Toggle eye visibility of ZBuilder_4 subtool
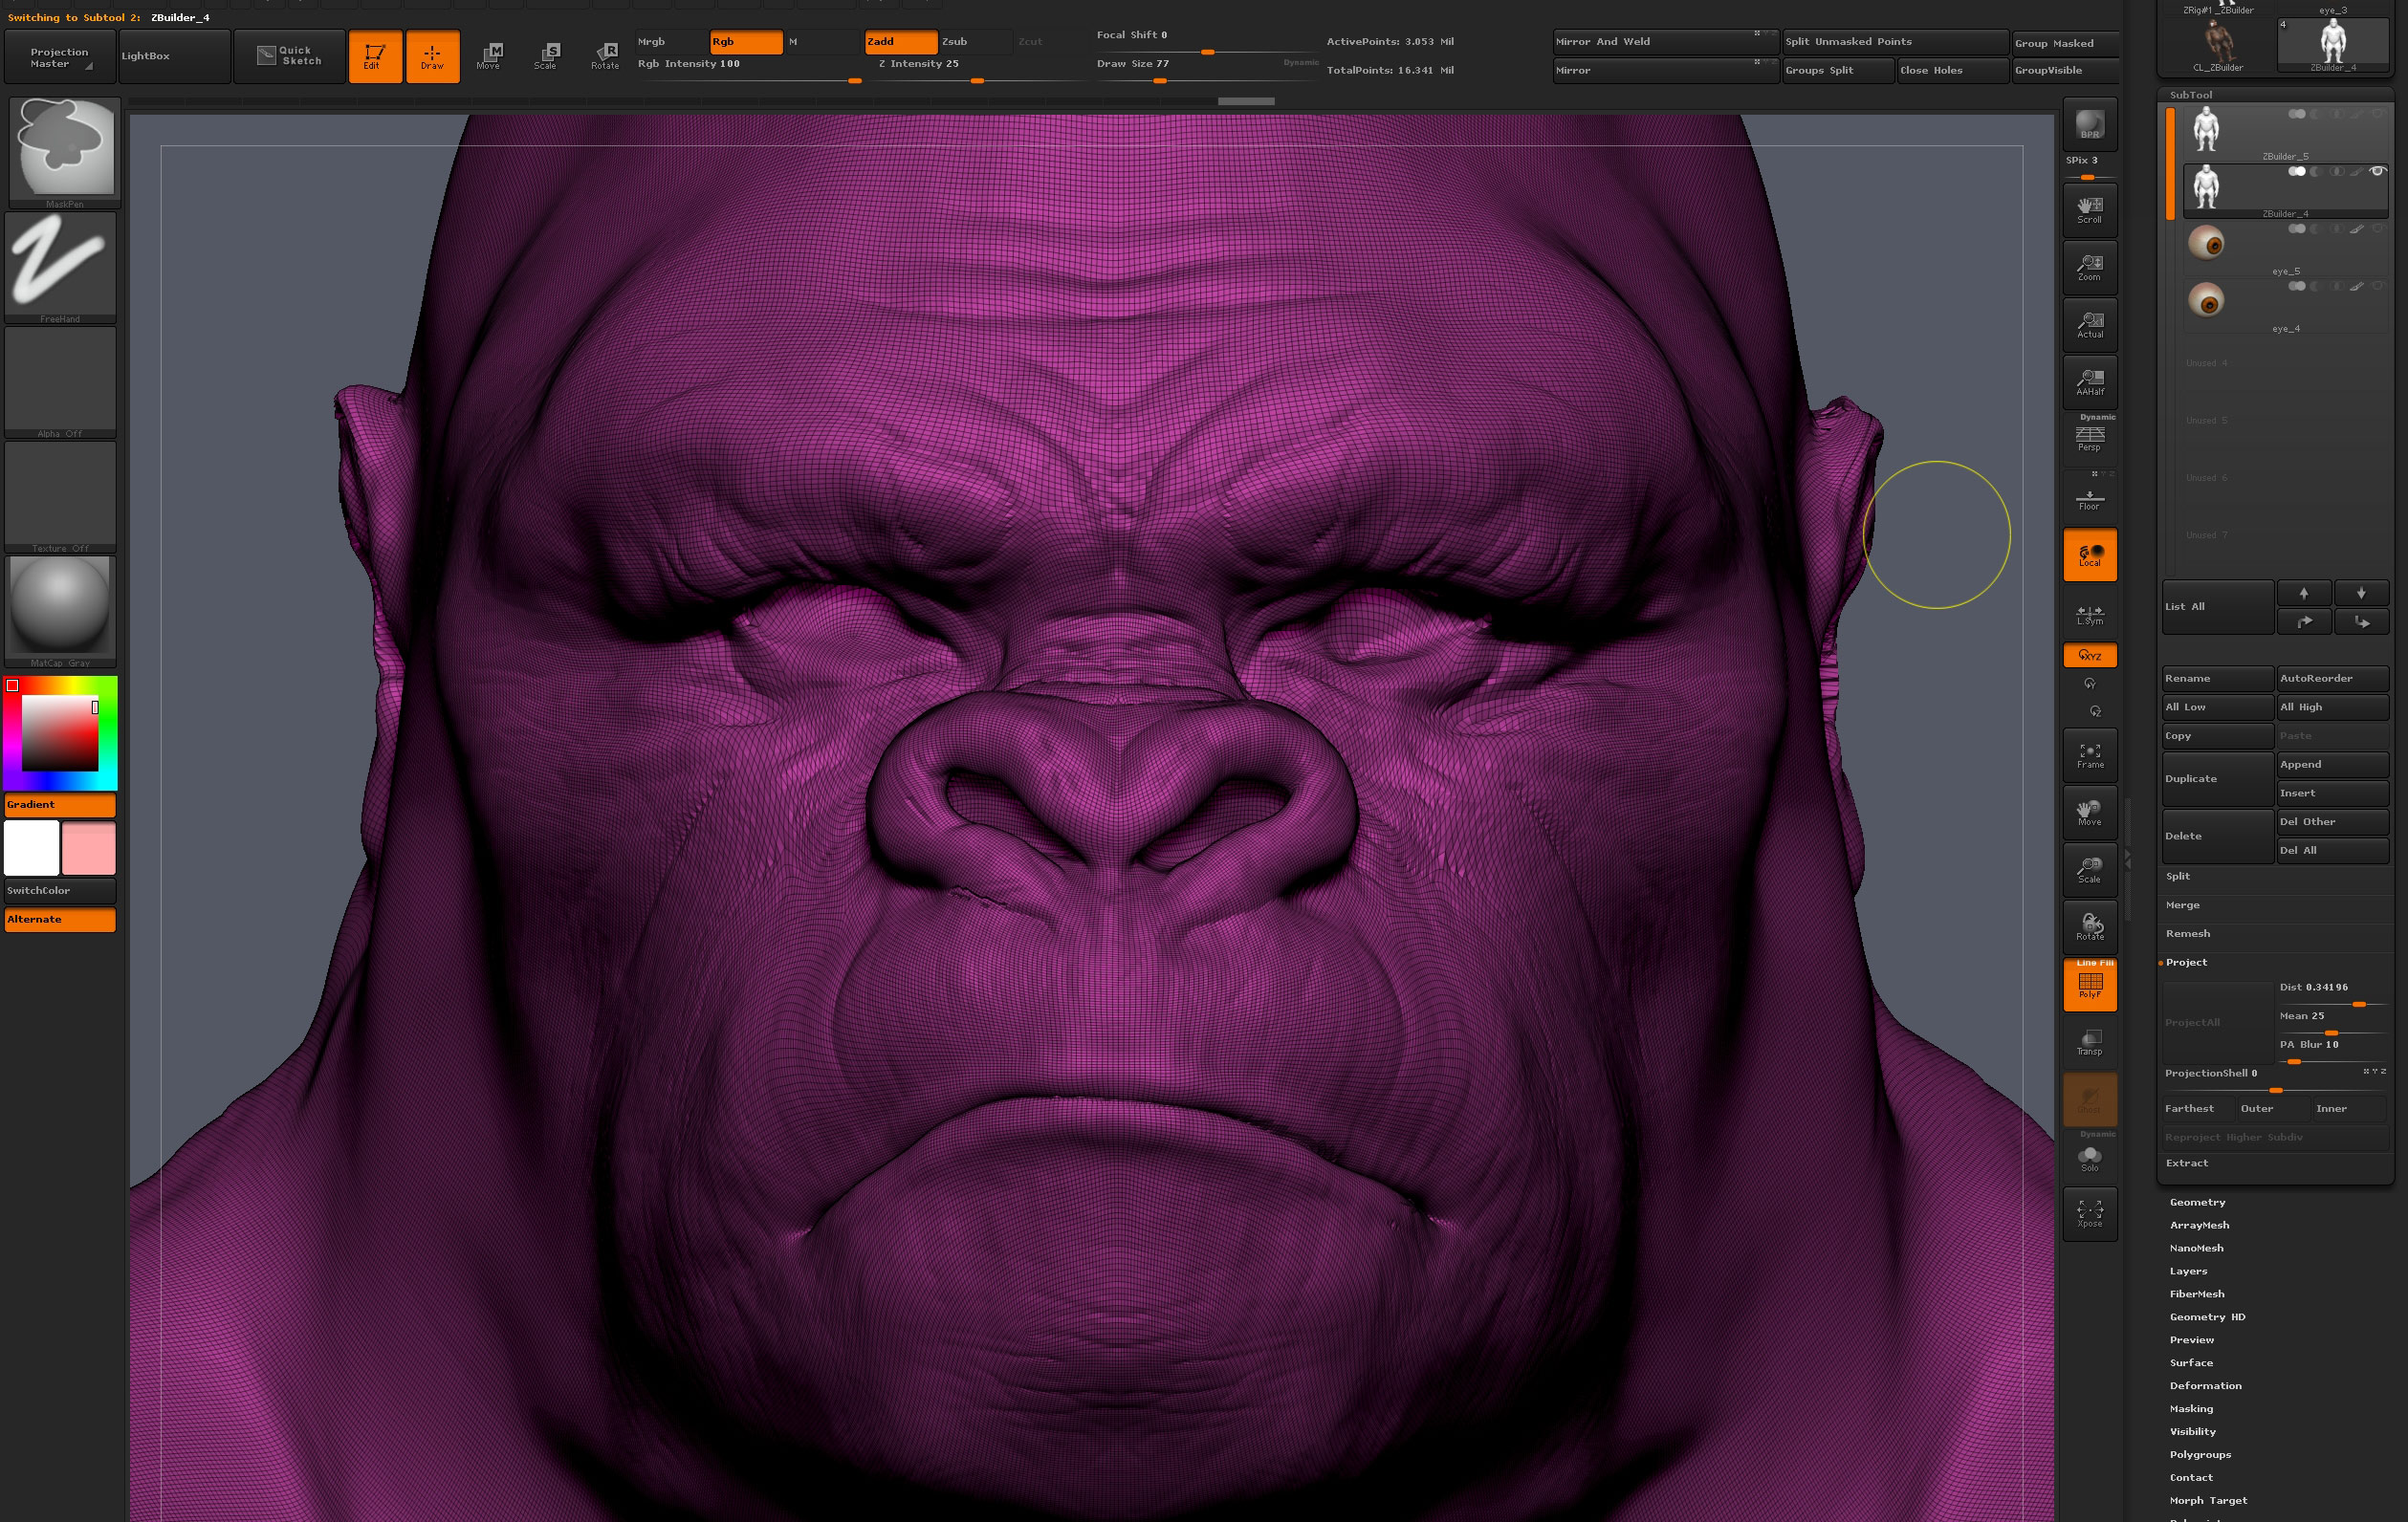 pos(2378,172)
